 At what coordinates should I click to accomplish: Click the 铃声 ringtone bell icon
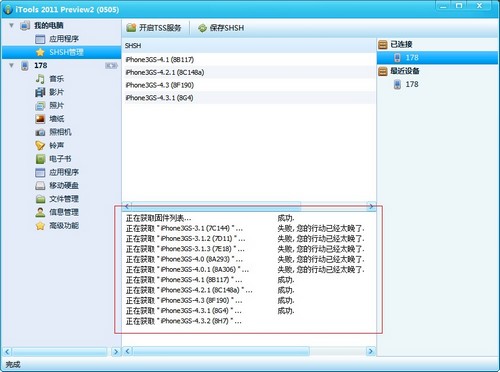[40, 146]
